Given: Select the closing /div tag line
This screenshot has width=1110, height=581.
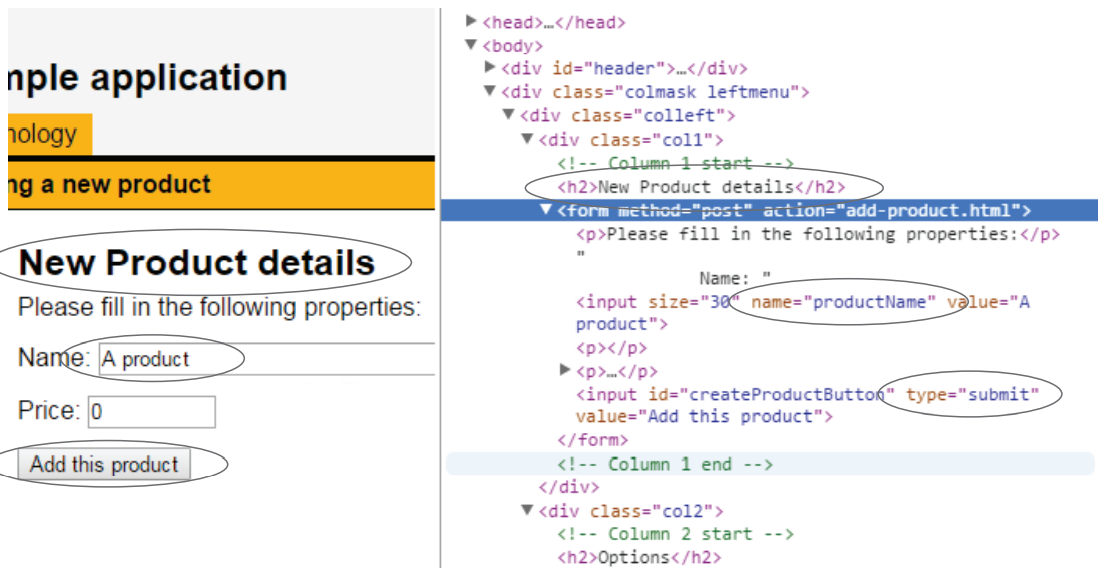Looking at the screenshot, I should [568, 487].
